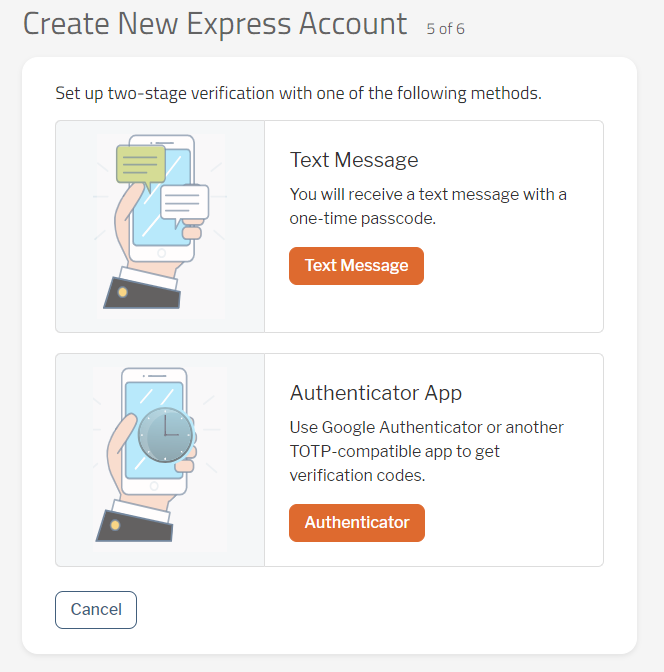Click the TOTP-compatible app description text
Image resolution: width=664 pixels, height=672 pixels.
point(427,451)
